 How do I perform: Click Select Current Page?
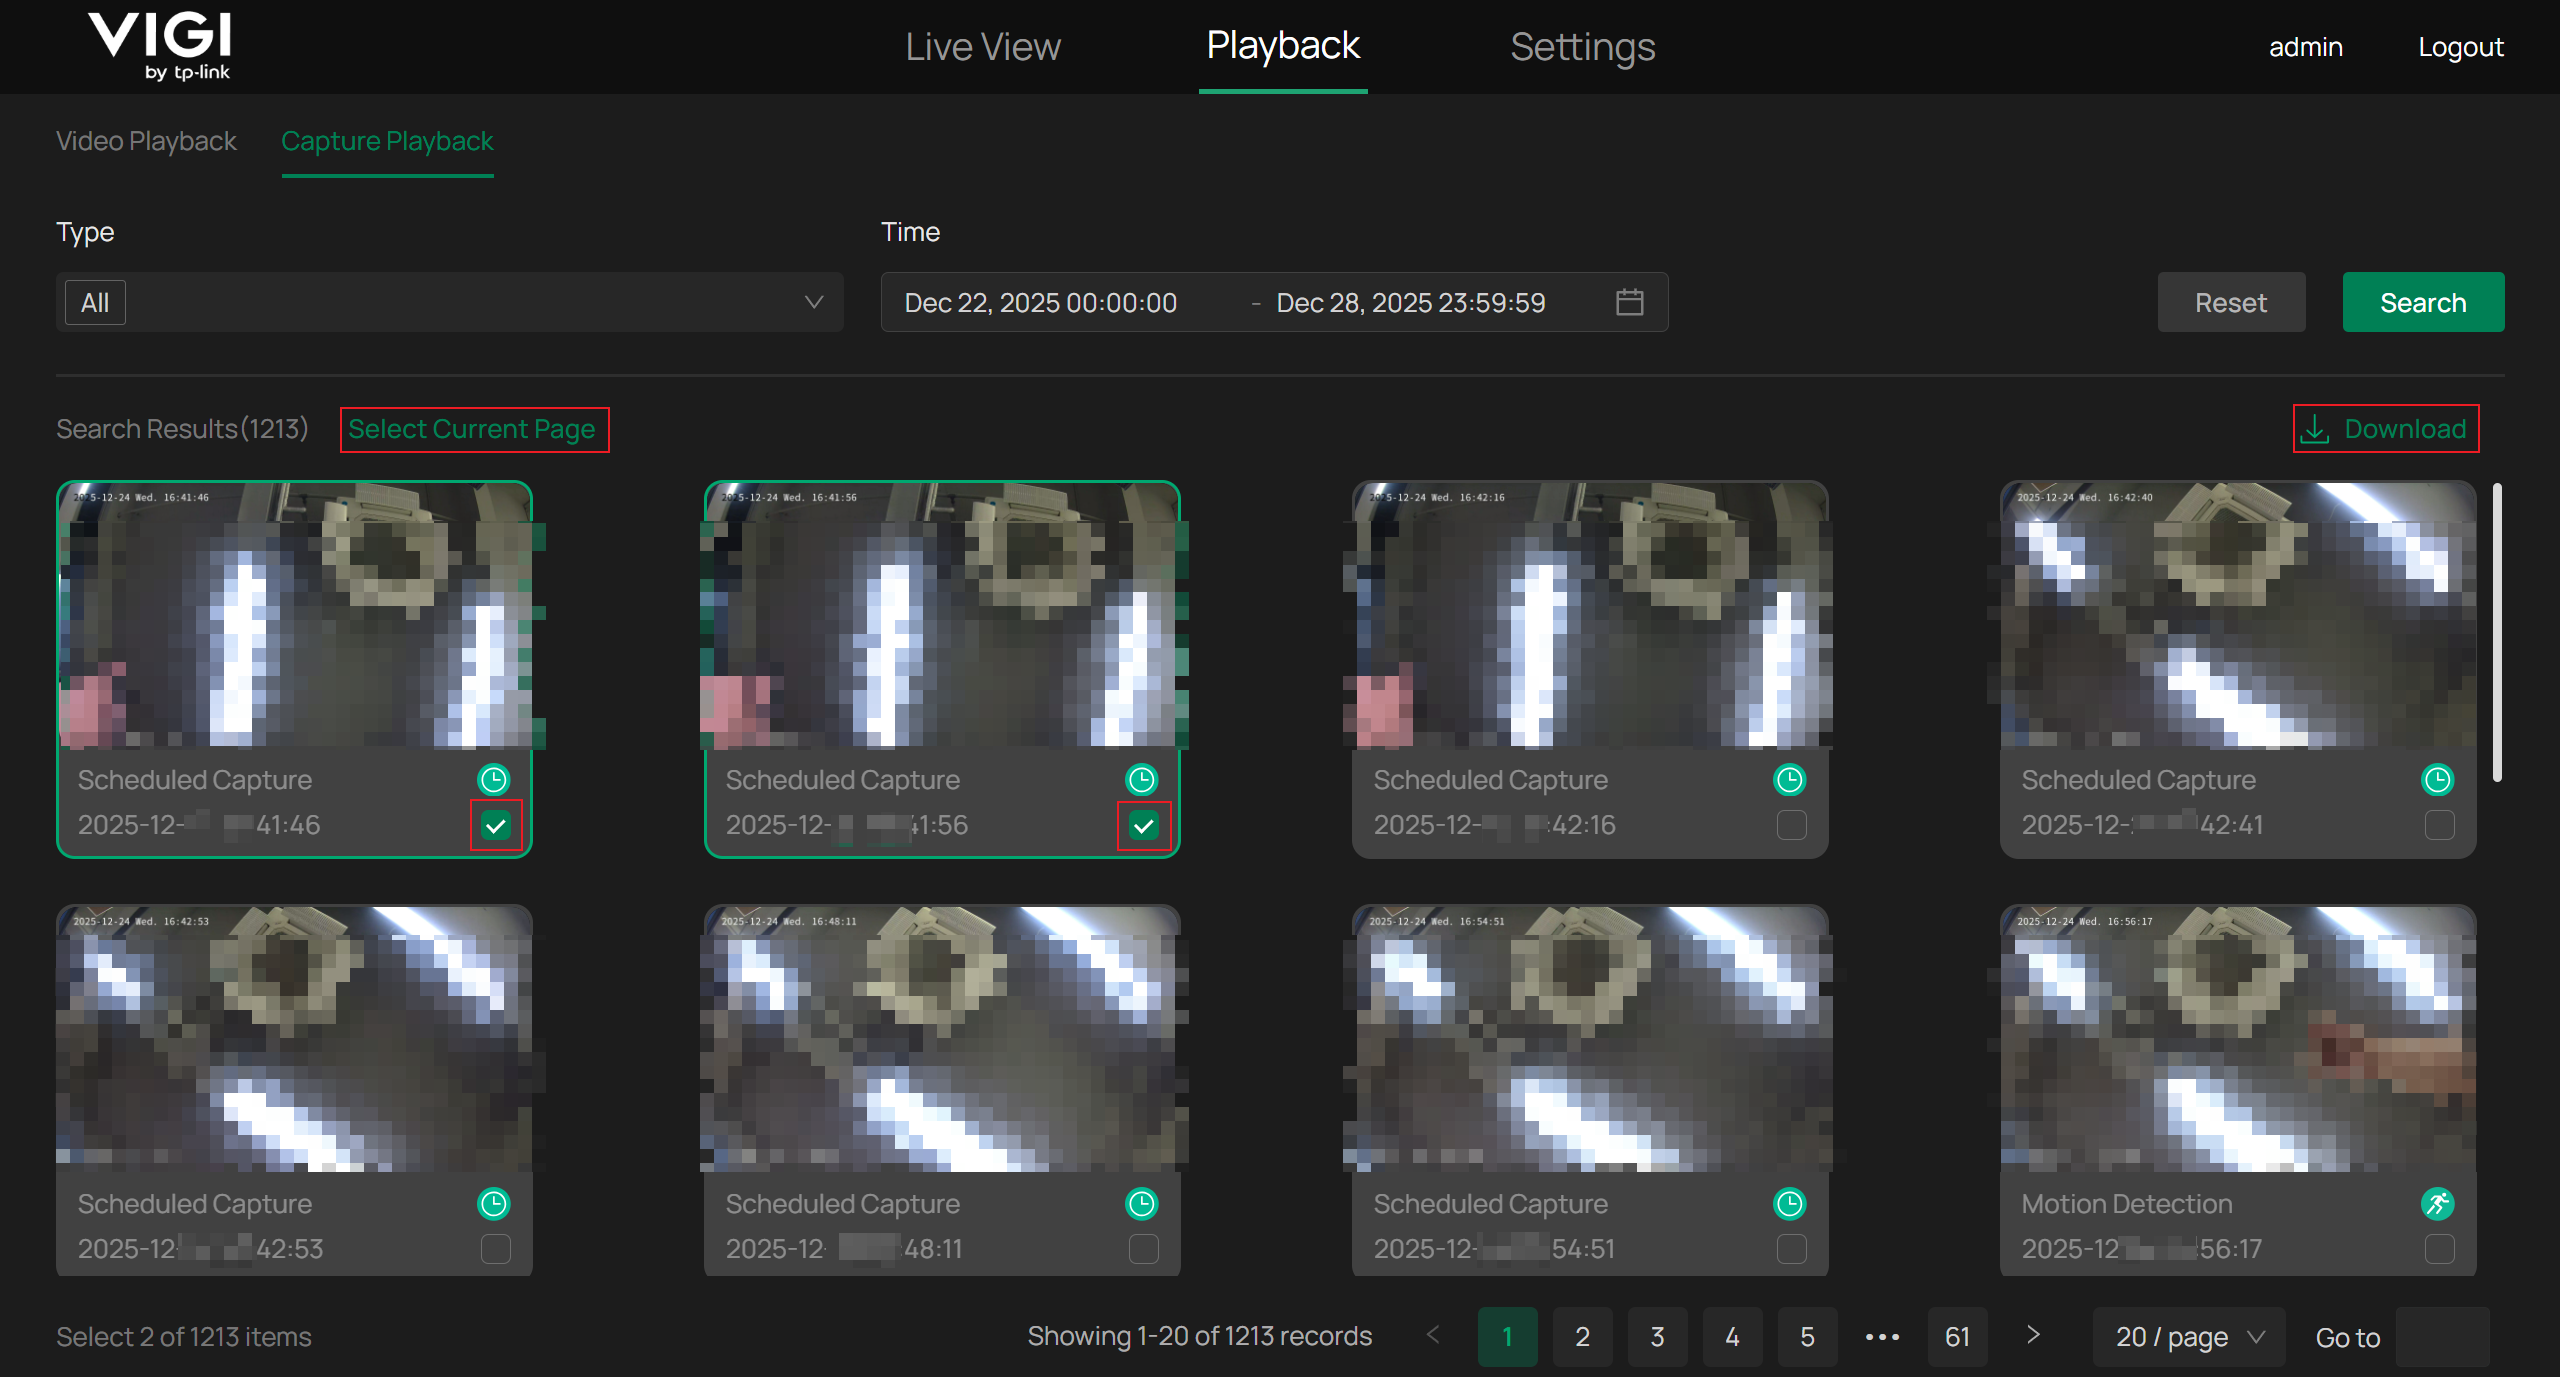click(474, 429)
